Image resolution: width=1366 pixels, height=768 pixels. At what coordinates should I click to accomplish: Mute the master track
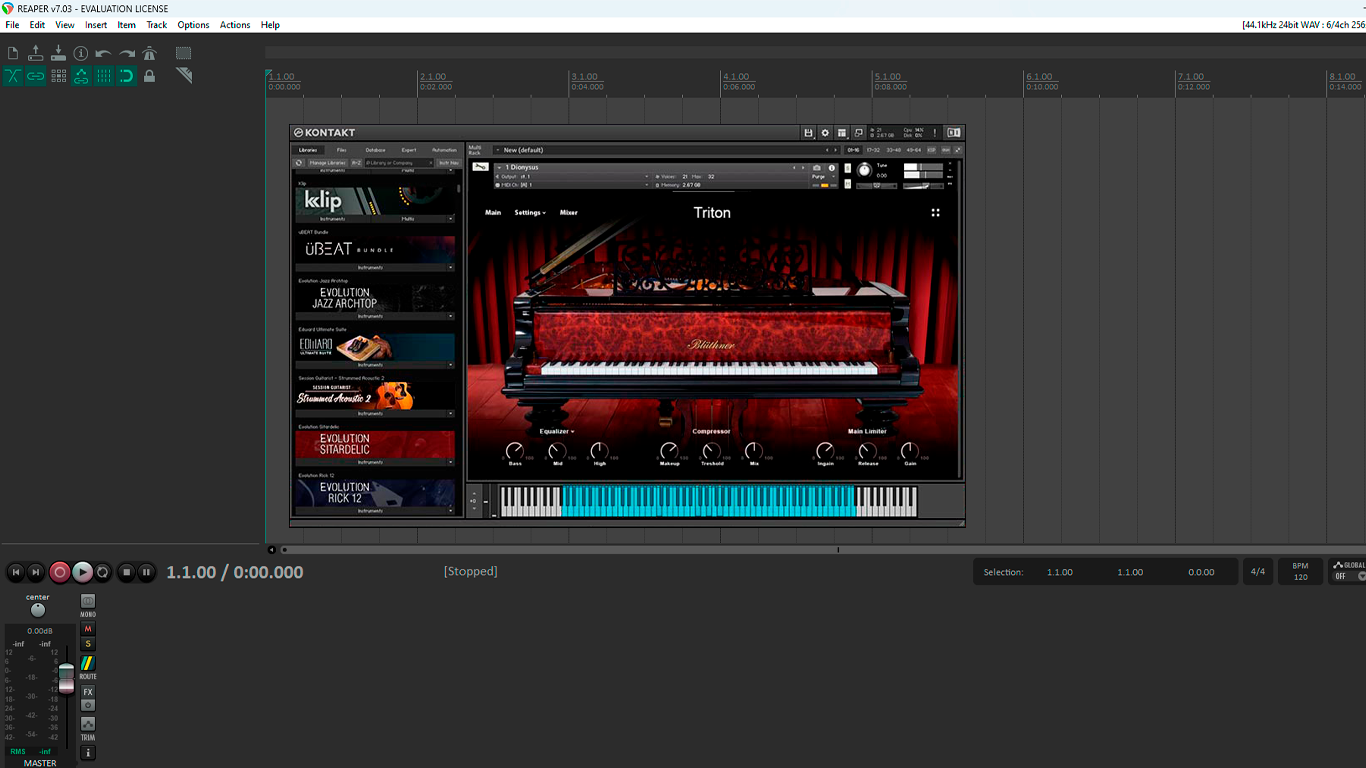pyautogui.click(x=88, y=629)
